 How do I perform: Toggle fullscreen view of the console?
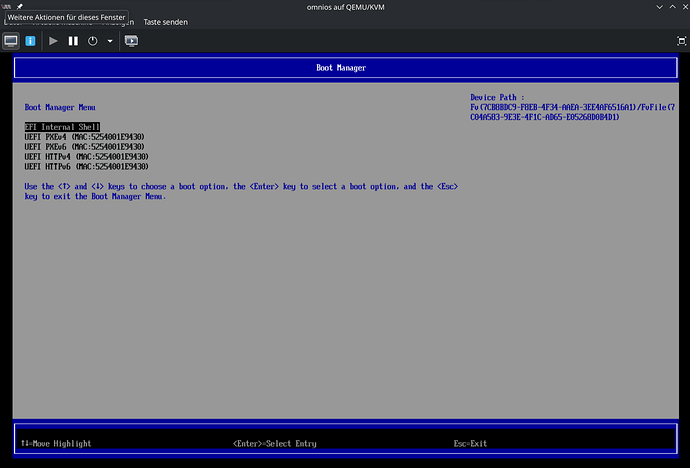click(682, 41)
